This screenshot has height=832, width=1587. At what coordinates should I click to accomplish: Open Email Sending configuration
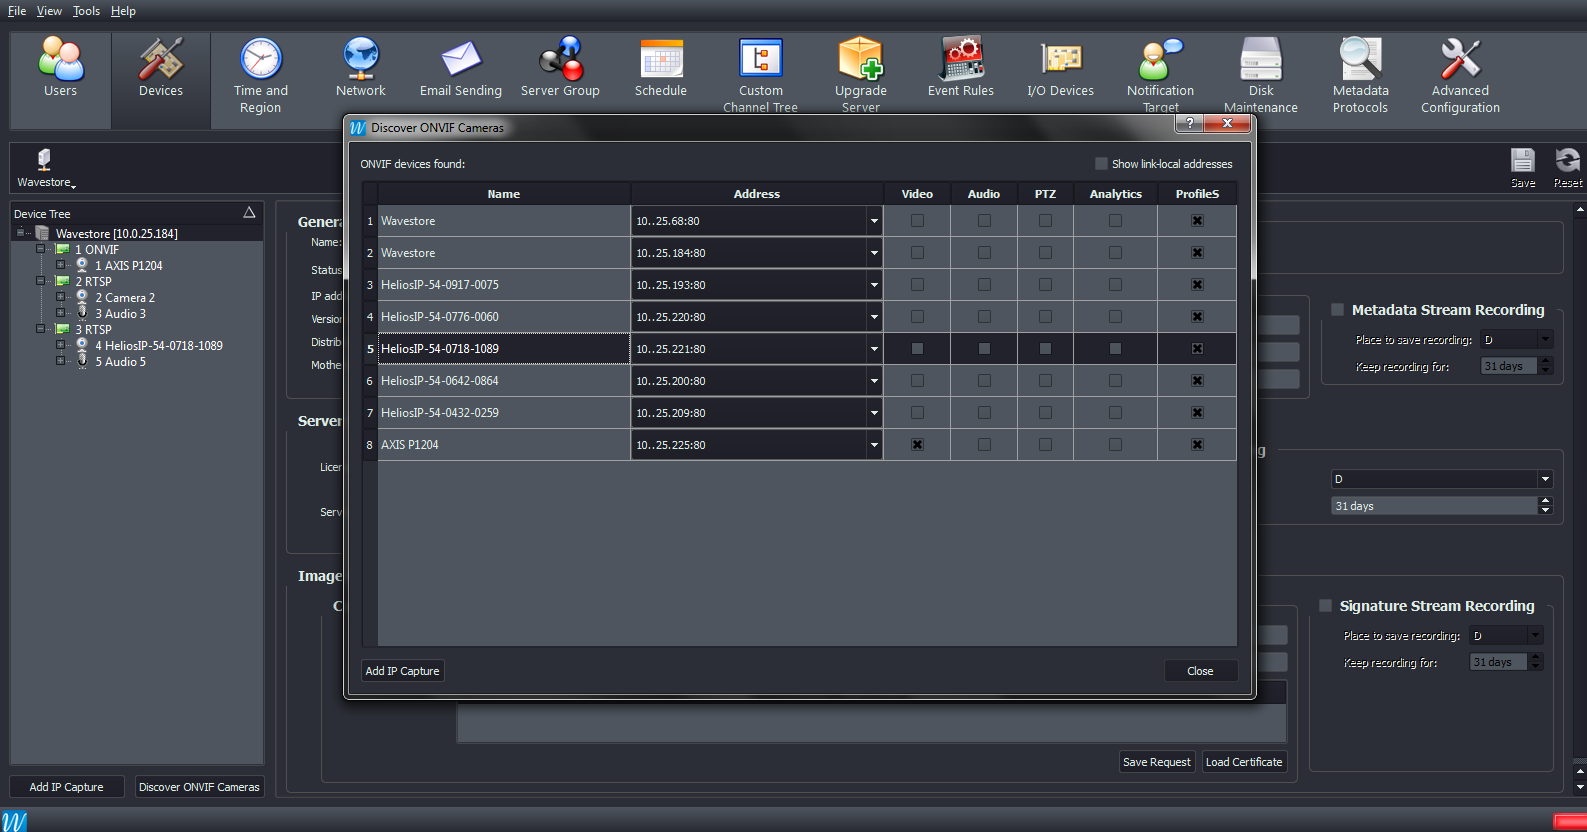tap(460, 68)
